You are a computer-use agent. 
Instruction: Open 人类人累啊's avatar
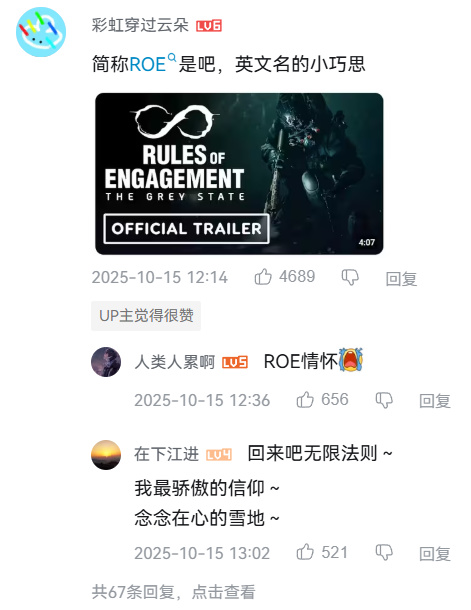tap(106, 362)
